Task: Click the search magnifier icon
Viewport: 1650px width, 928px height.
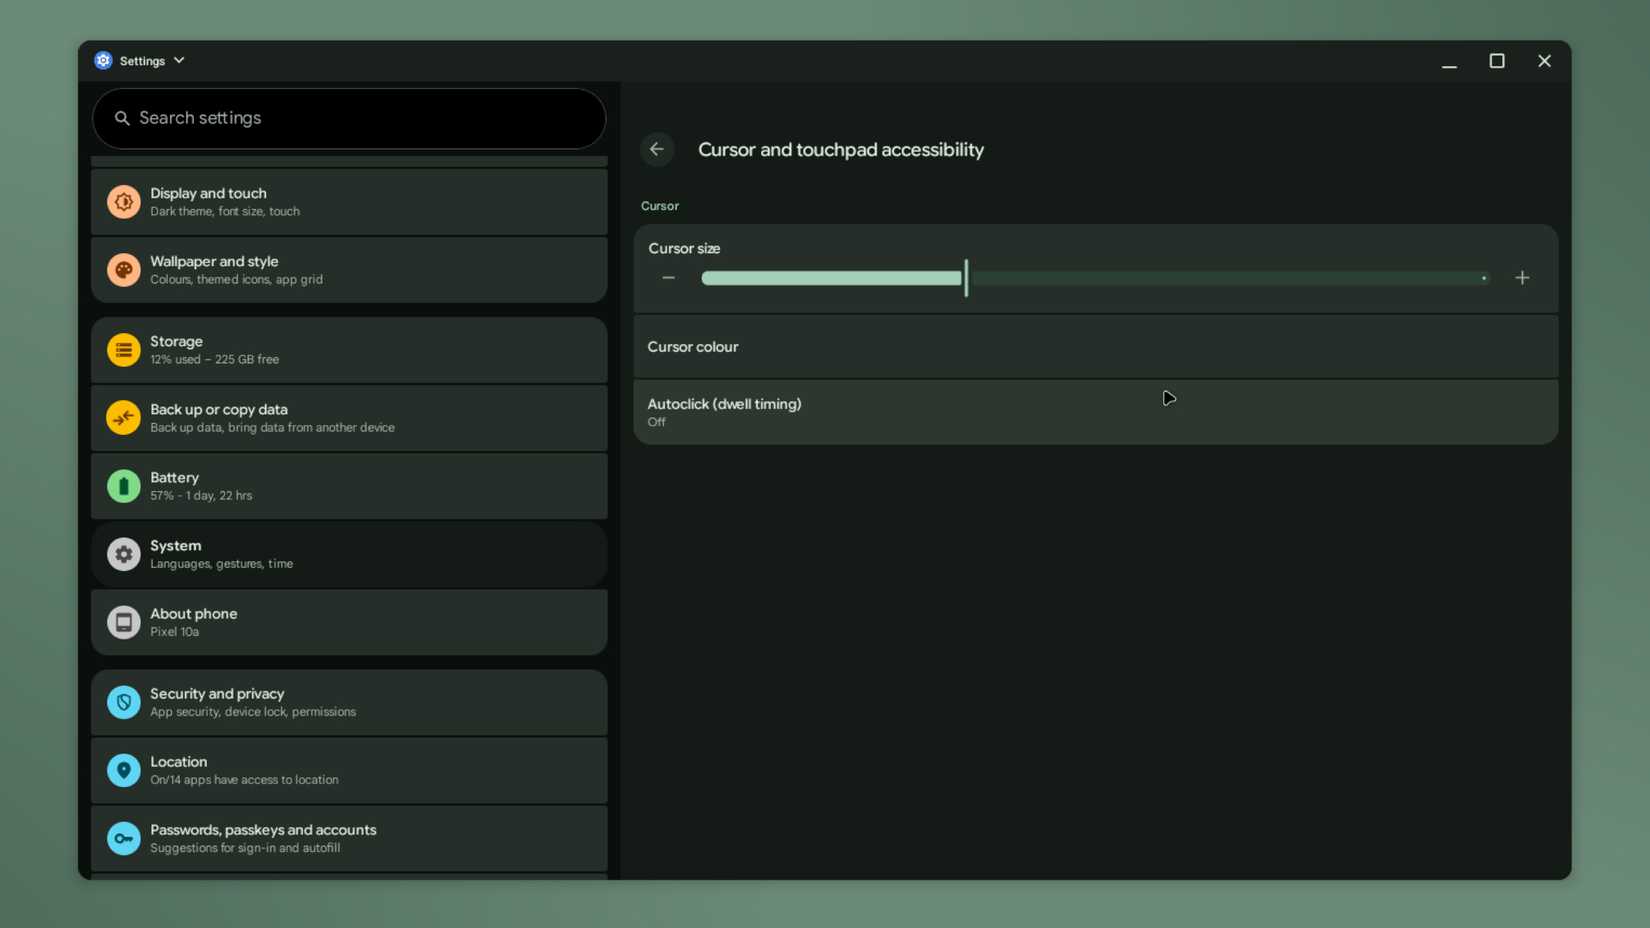Action: [x=123, y=118]
